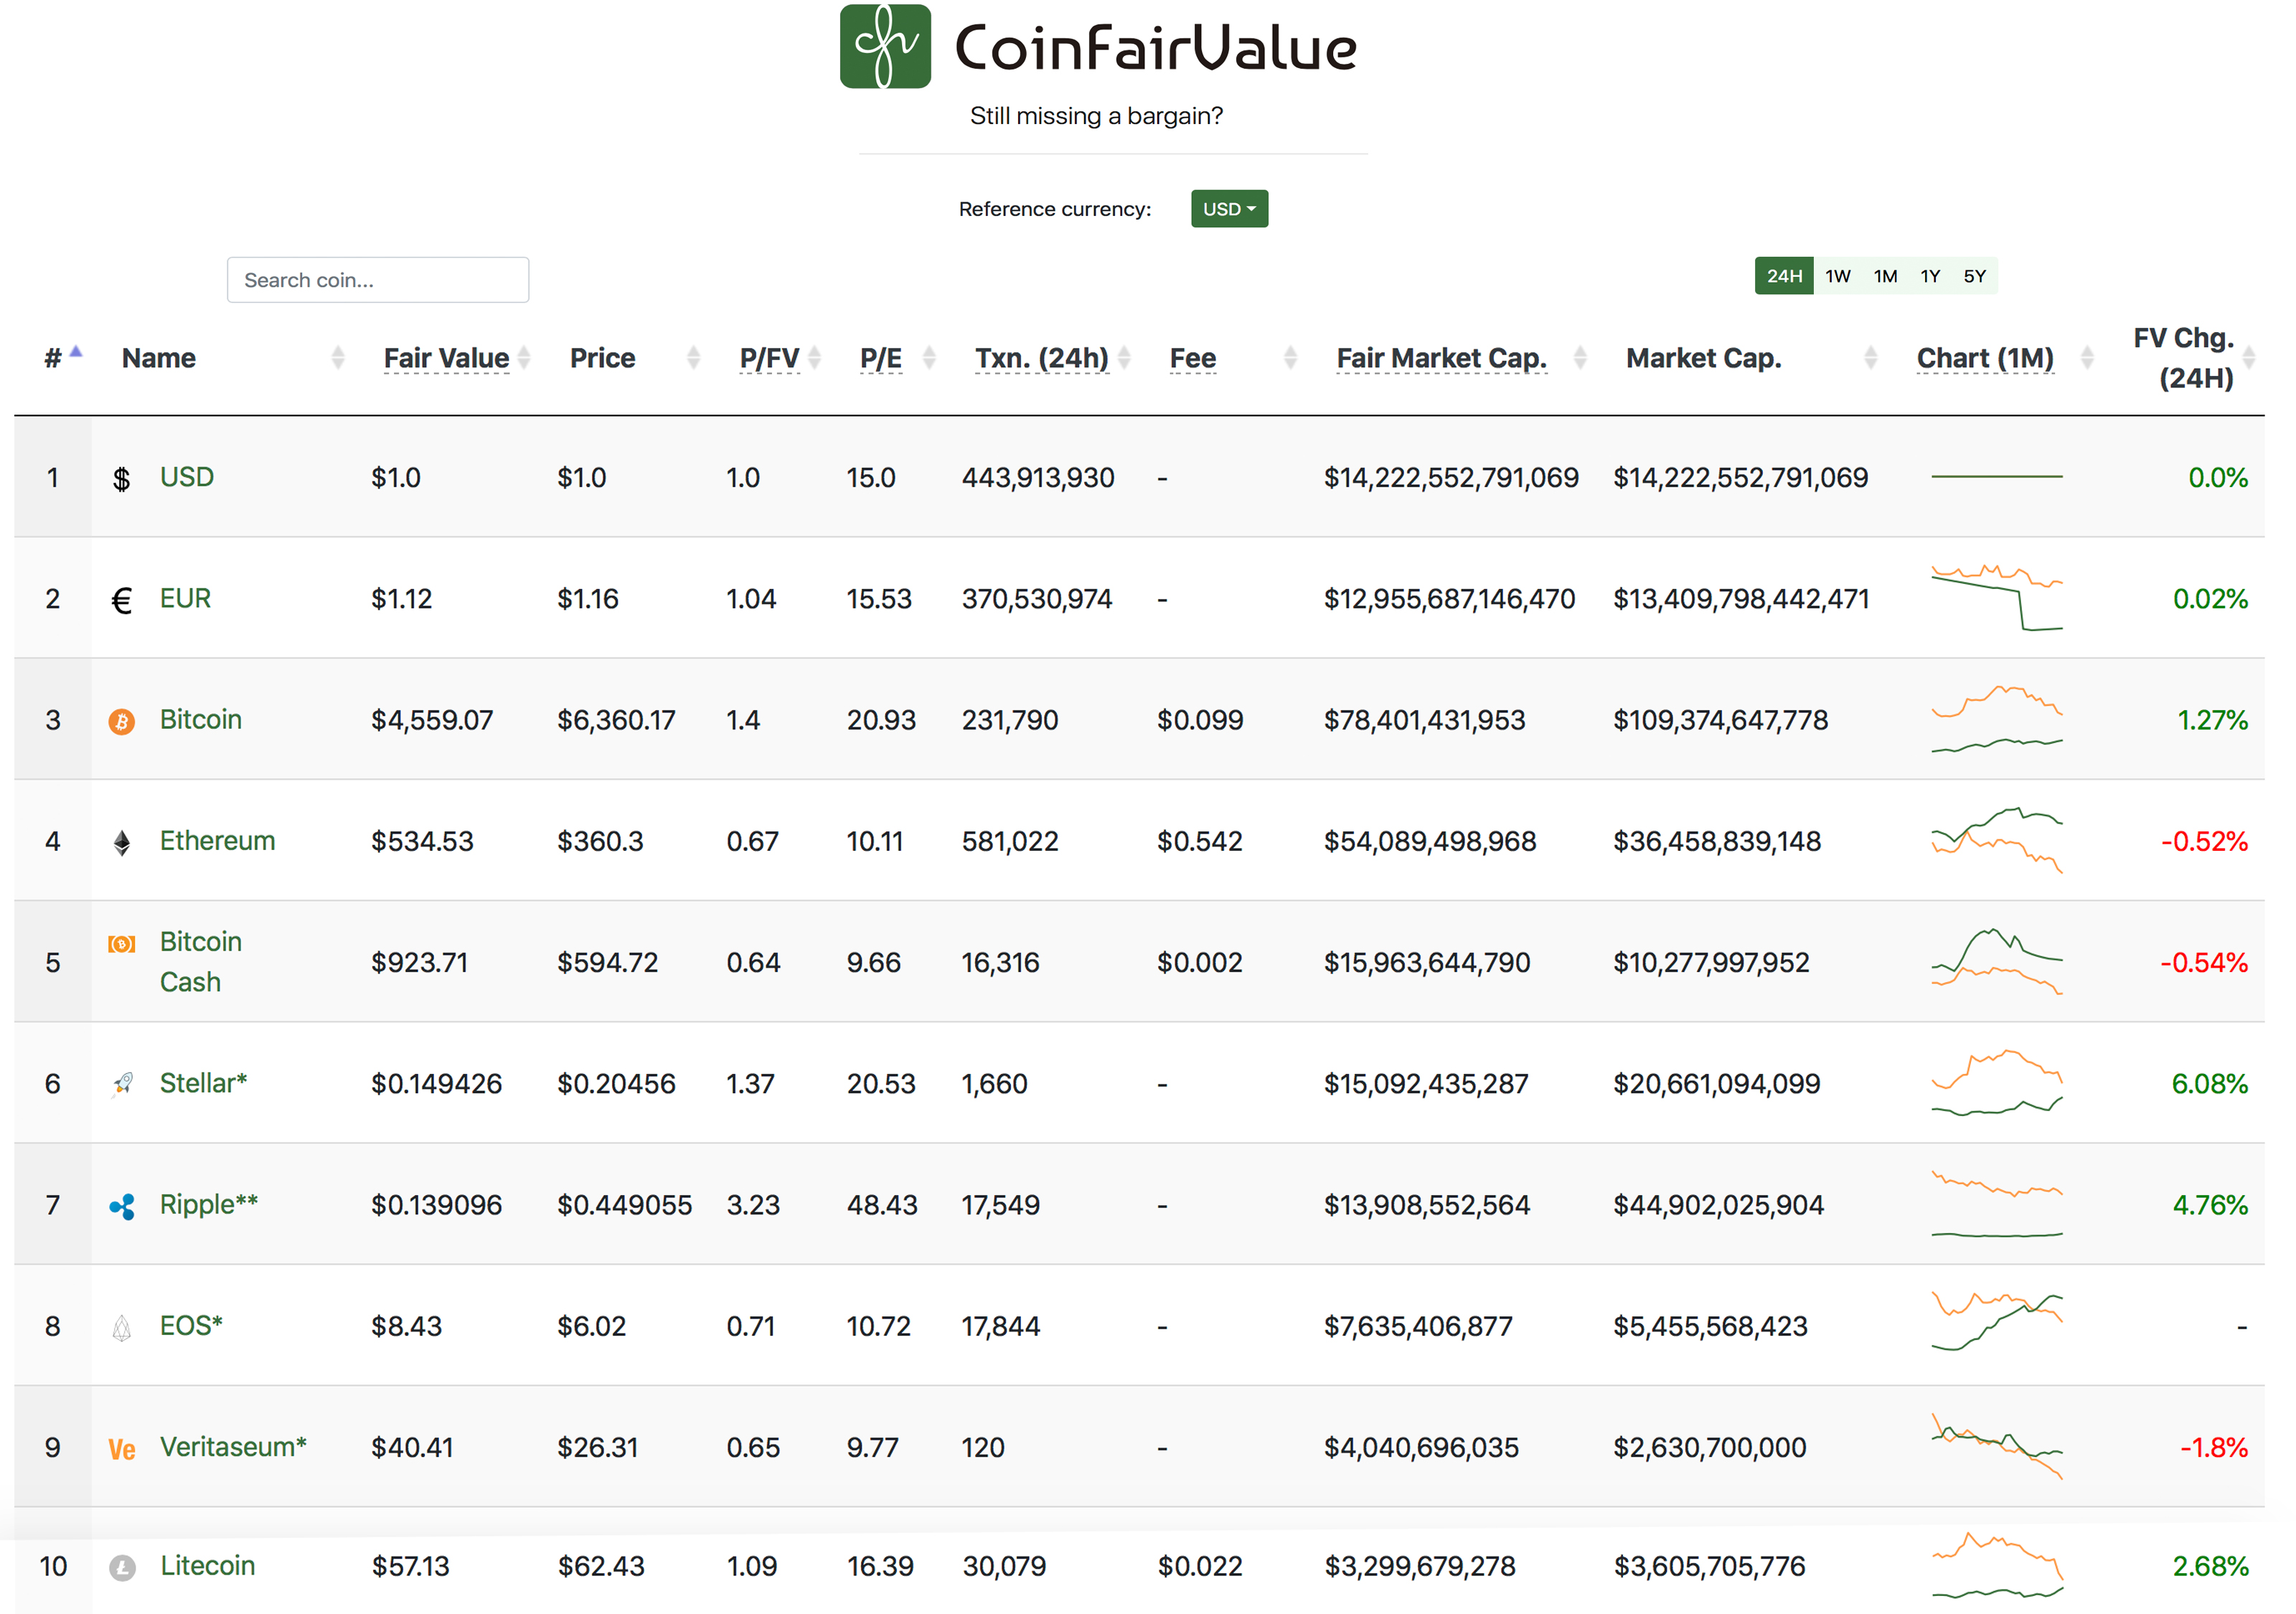Image resolution: width=2296 pixels, height=1614 pixels.
Task: Click Ethereum market cap $36,458,839,148
Action: [1717, 841]
